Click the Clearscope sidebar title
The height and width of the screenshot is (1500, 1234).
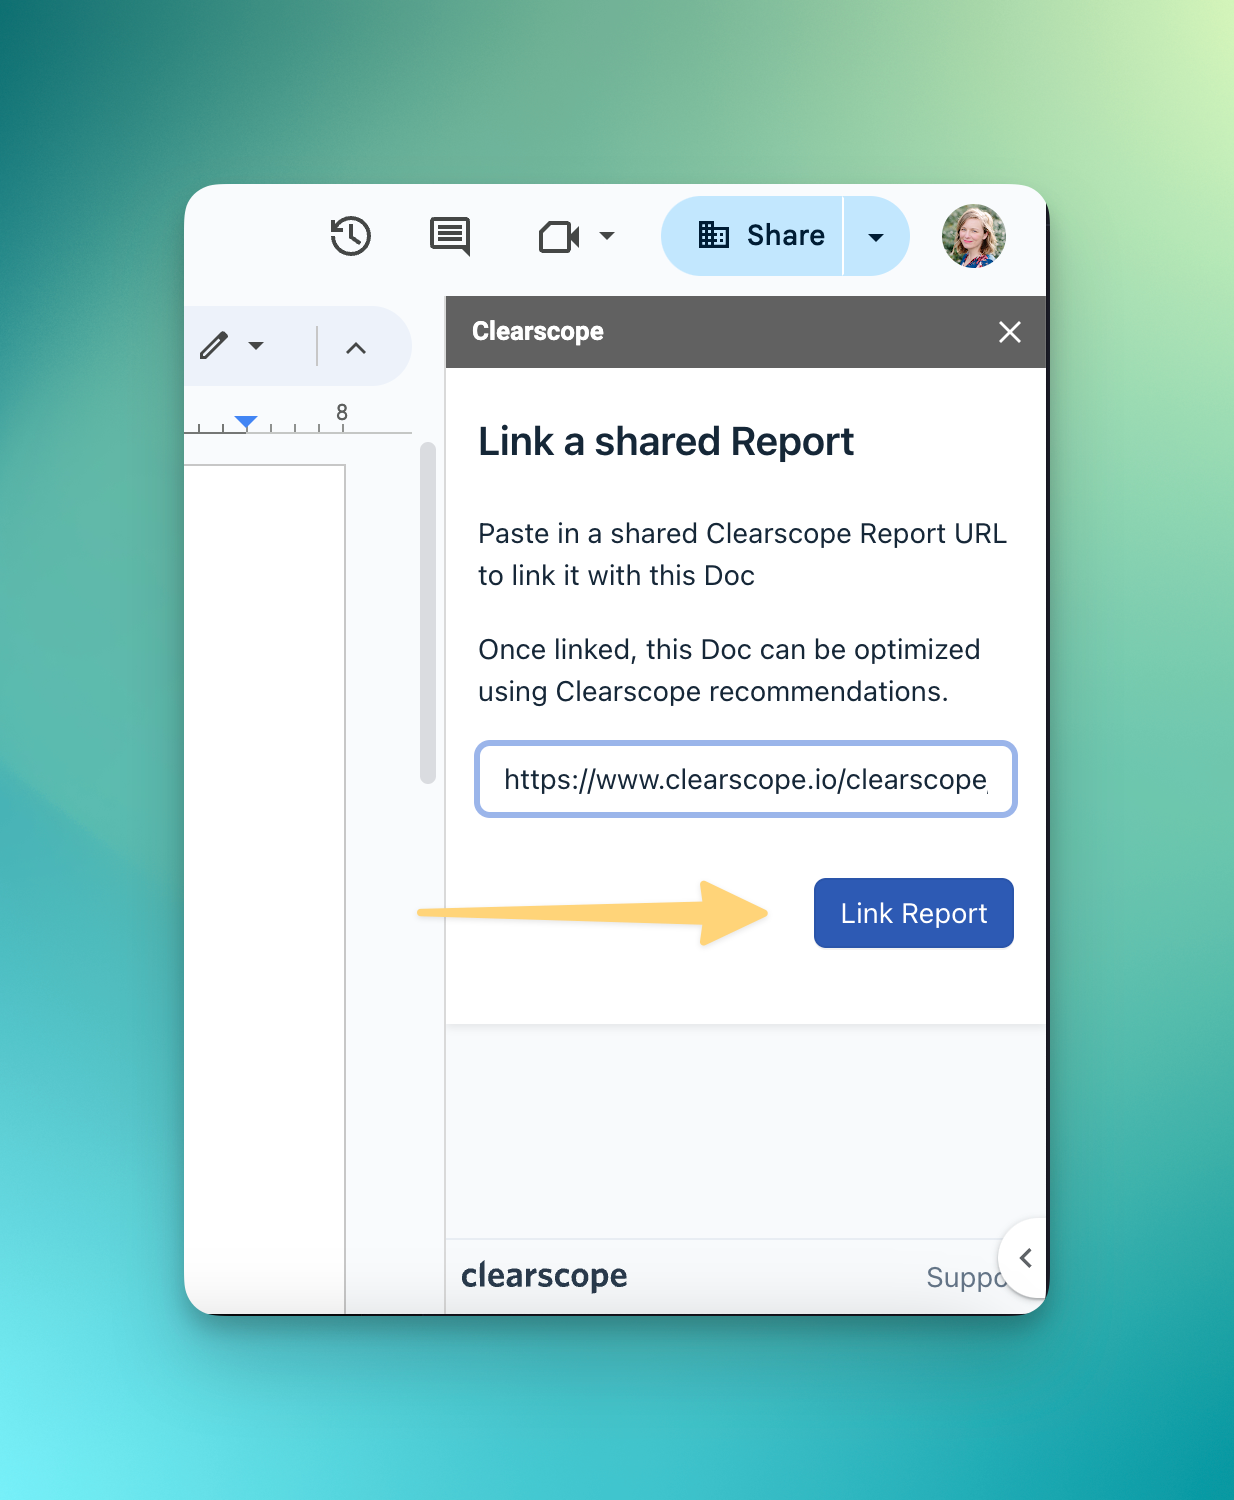coord(538,331)
